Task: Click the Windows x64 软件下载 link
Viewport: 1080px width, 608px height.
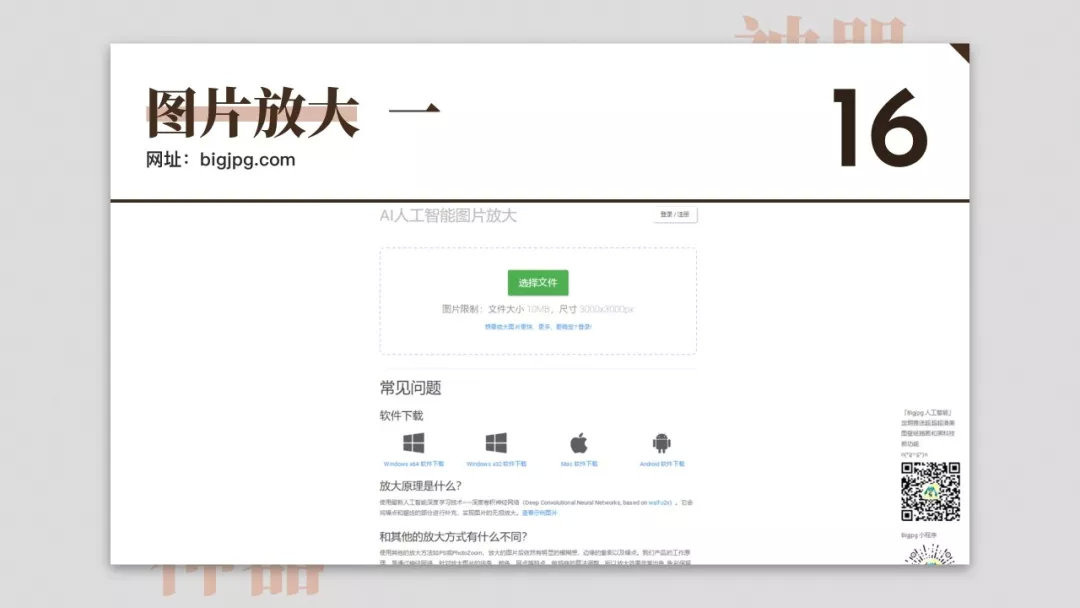Action: click(416, 462)
